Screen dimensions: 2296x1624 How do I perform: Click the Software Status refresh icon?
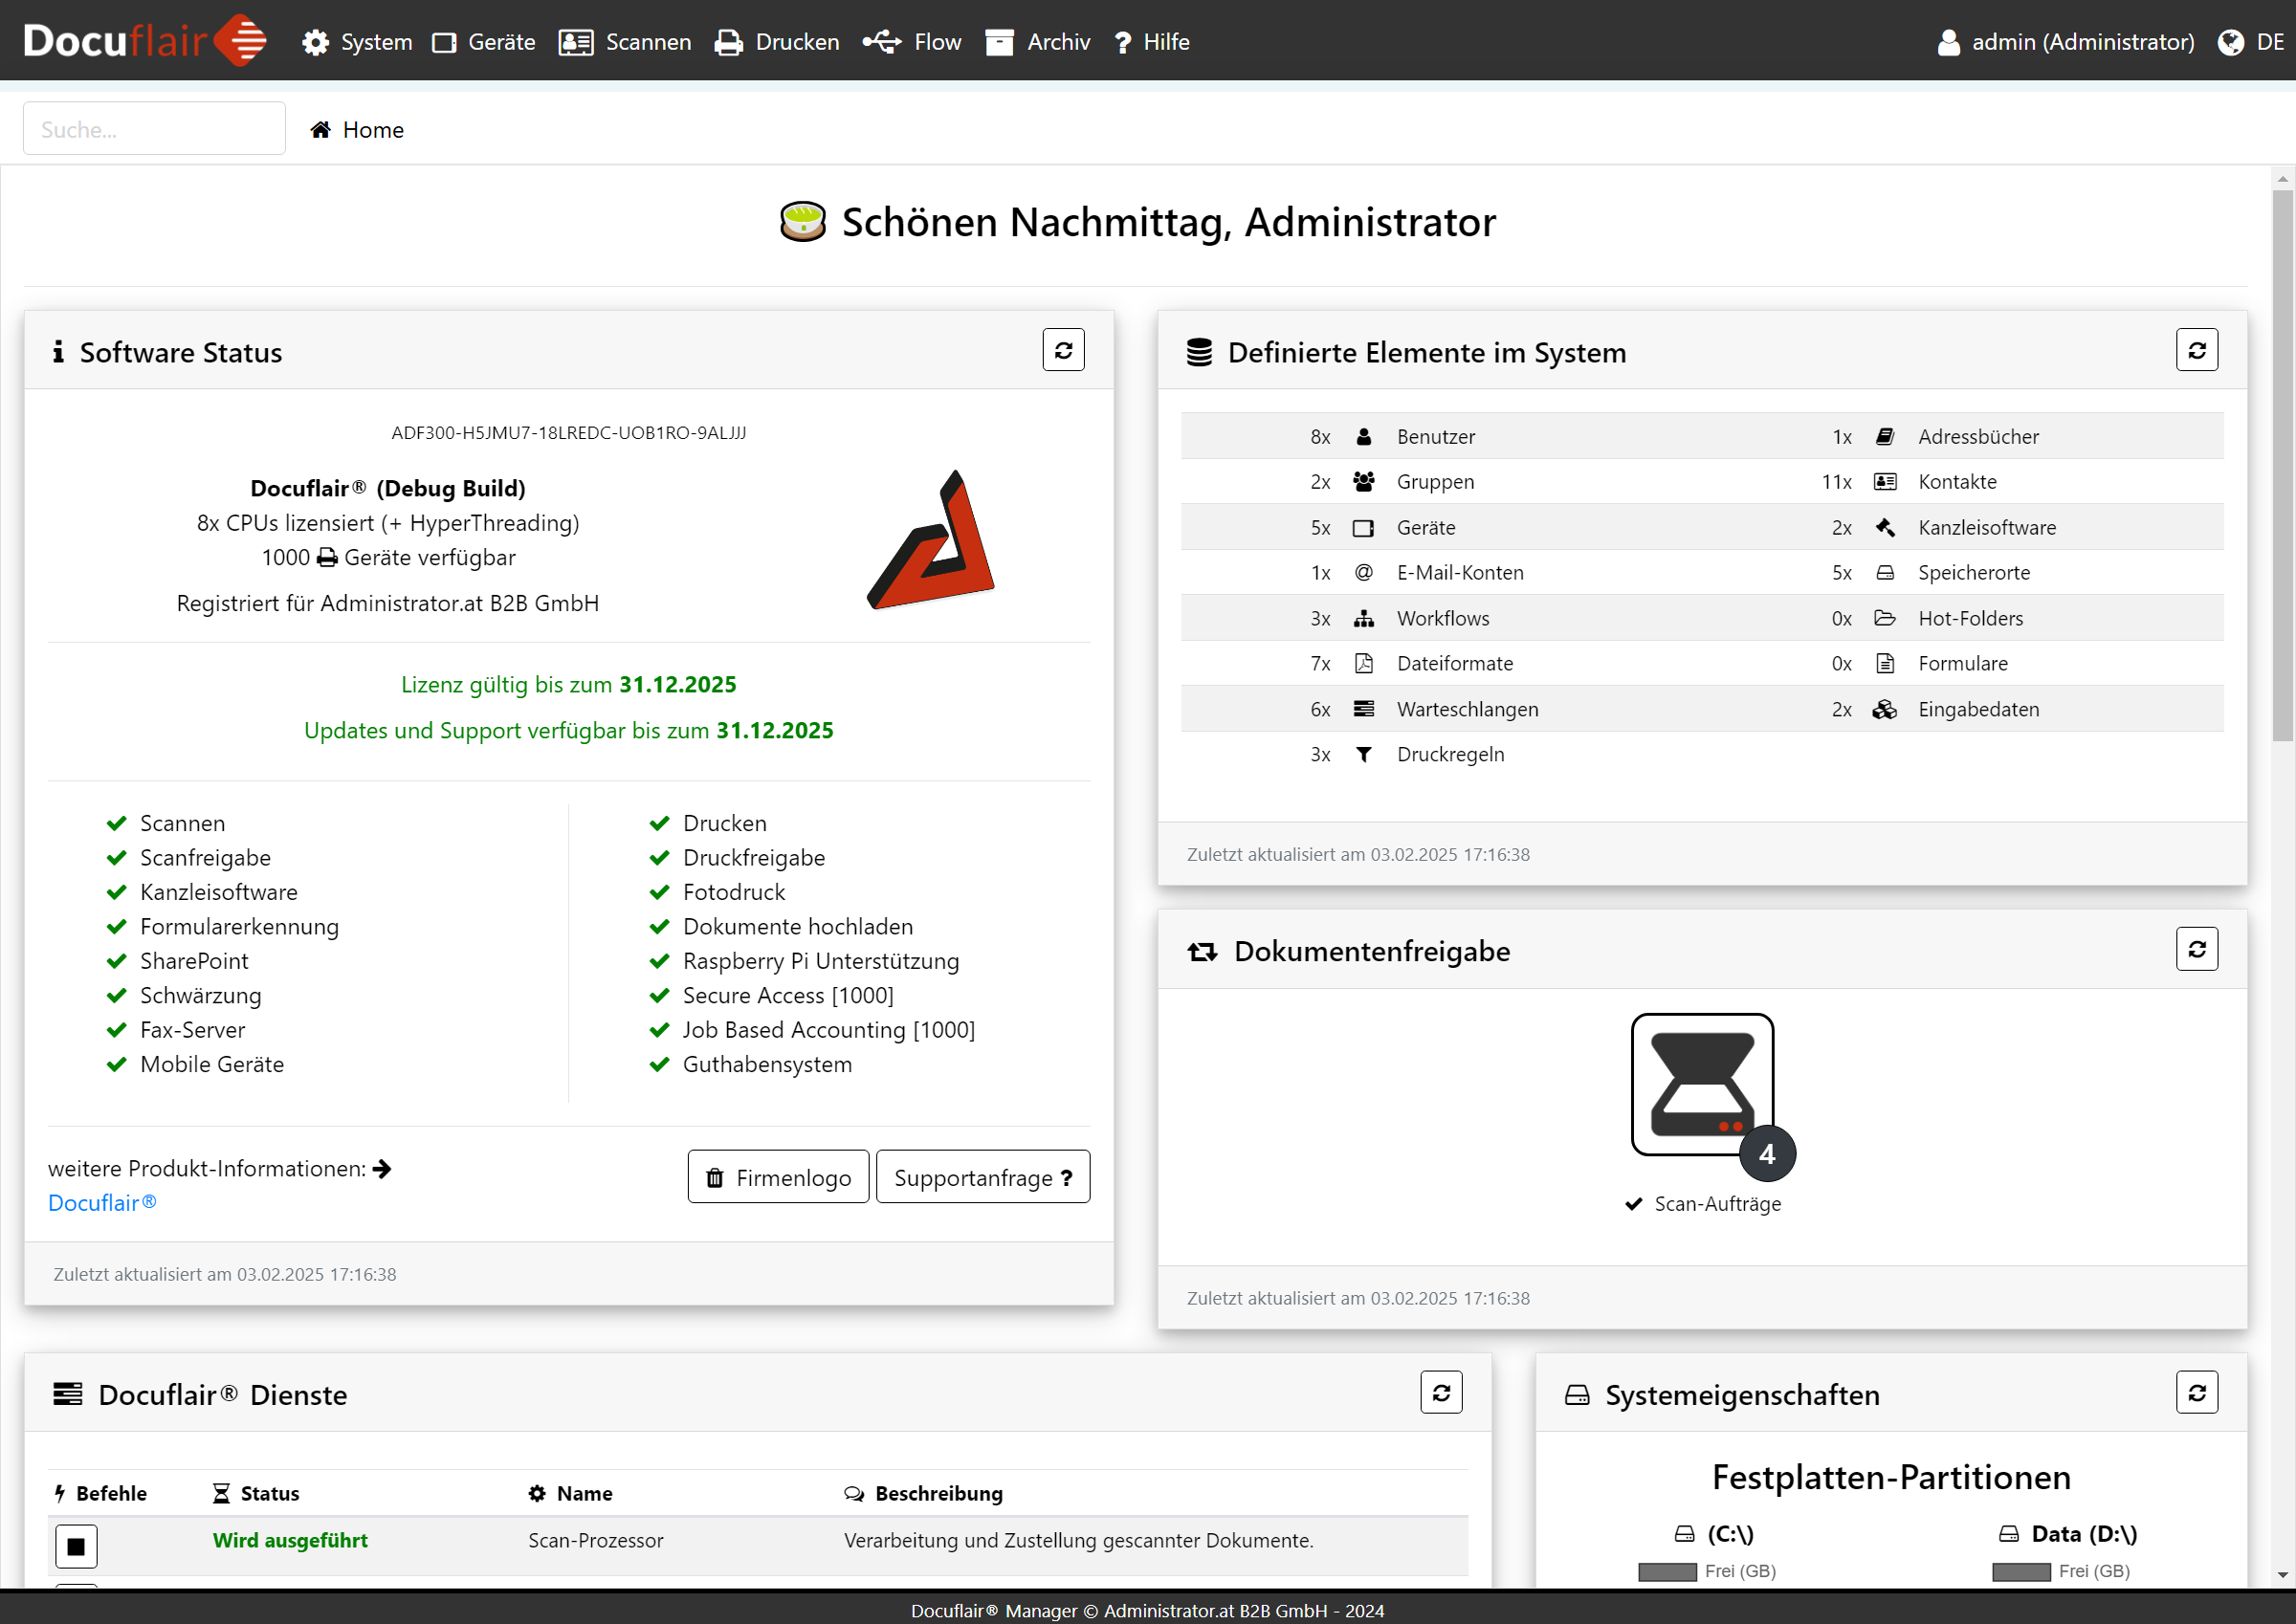(1064, 350)
